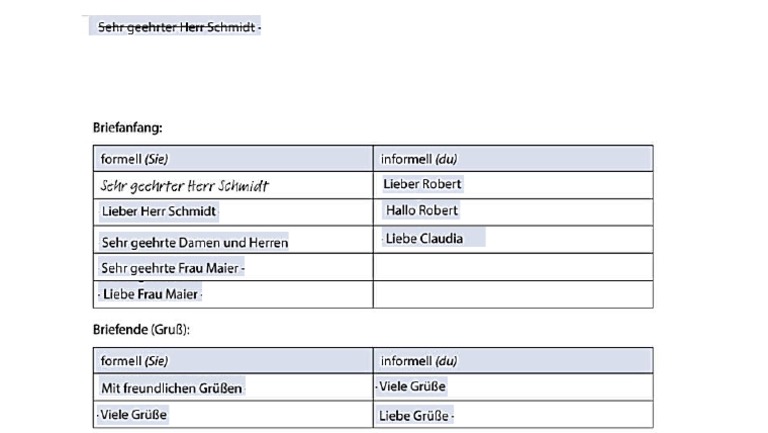This screenshot has height=433, width=768.
Task: Click 'Sehr geehrte Damen und Herren'
Action: (194, 242)
